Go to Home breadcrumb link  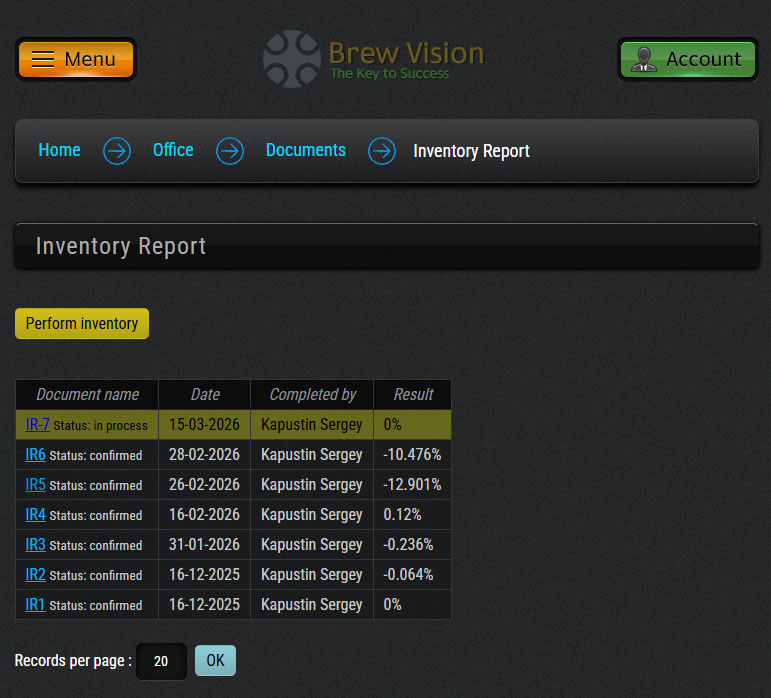pyautogui.click(x=59, y=150)
